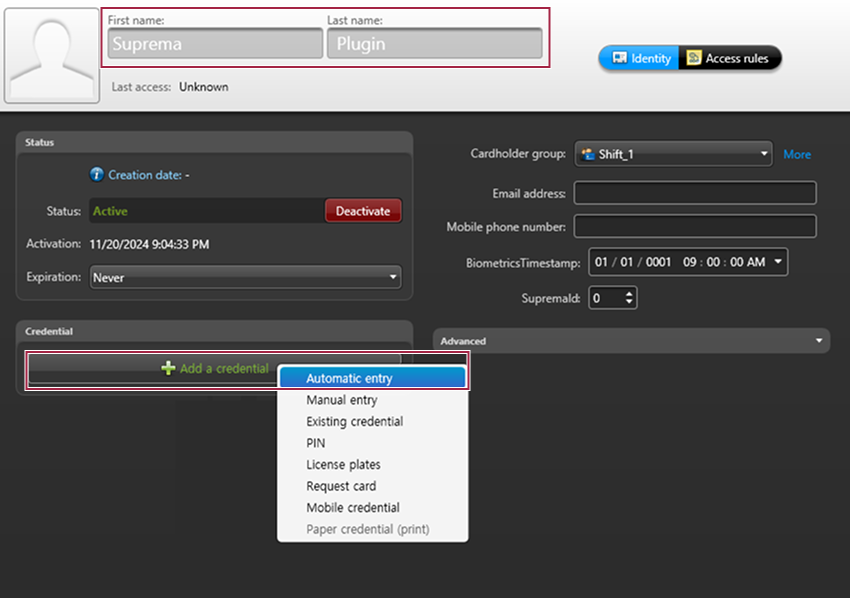
Task: Select License plates from menu
Action: pos(343,465)
